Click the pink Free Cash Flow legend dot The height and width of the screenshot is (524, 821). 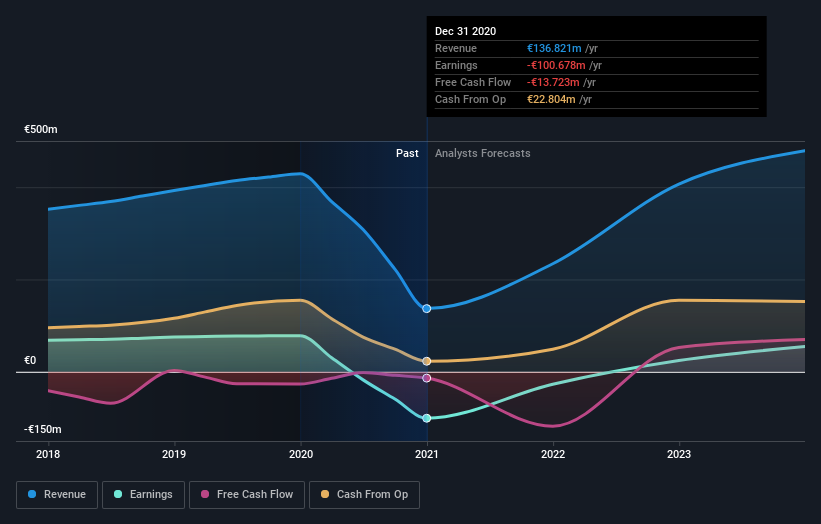(x=205, y=494)
